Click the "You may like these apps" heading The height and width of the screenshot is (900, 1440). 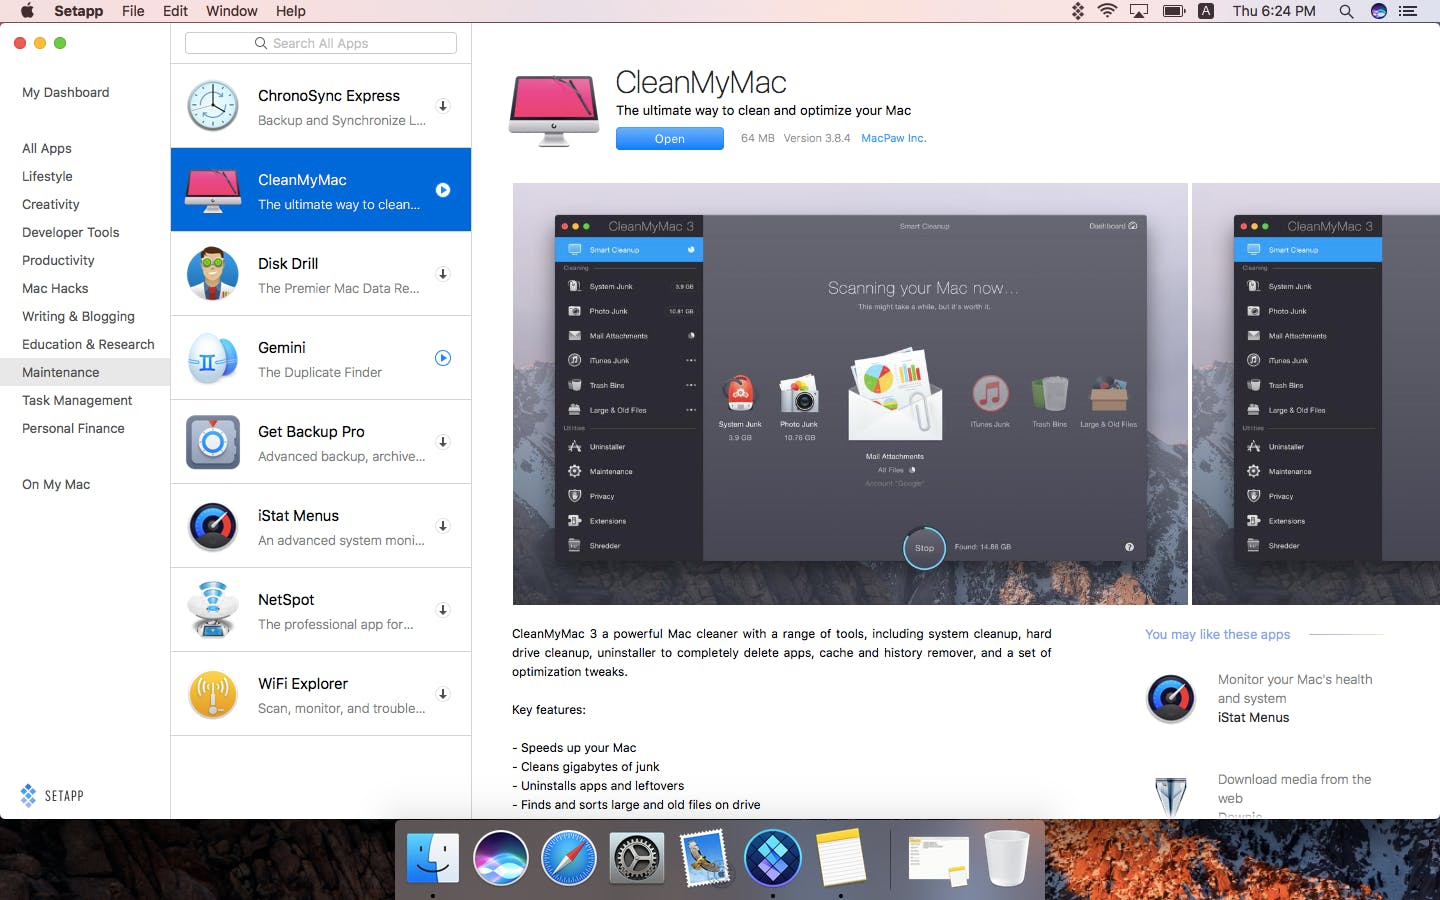pyautogui.click(x=1217, y=634)
